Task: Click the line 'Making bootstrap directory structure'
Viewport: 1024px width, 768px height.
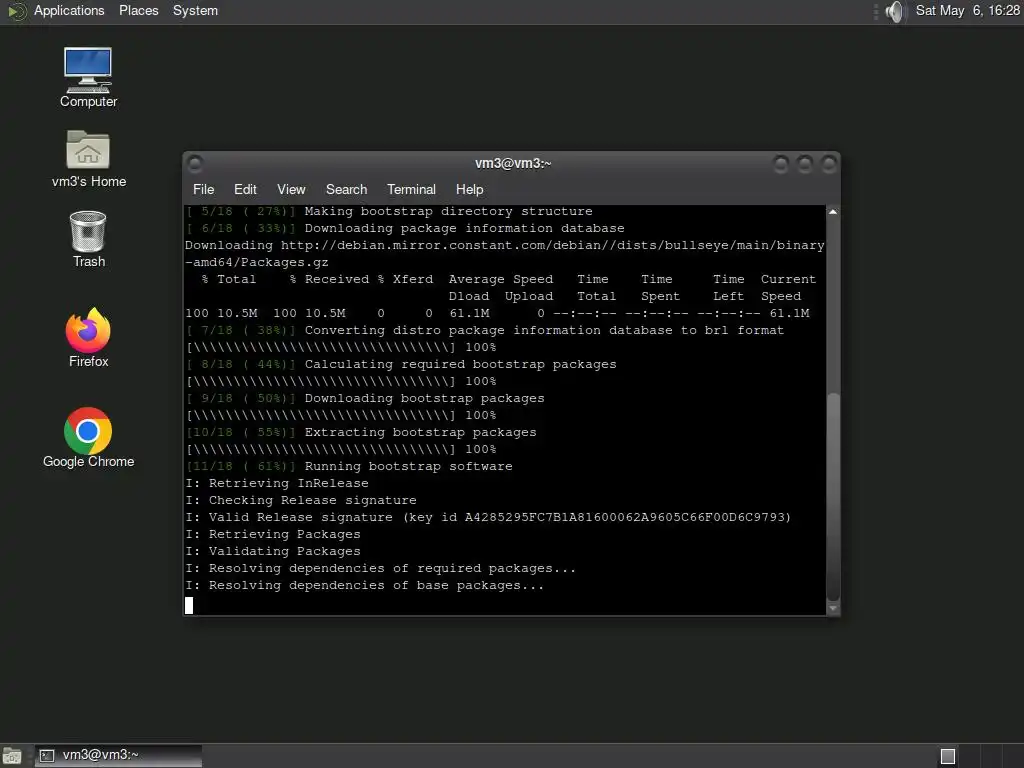Action: point(448,212)
